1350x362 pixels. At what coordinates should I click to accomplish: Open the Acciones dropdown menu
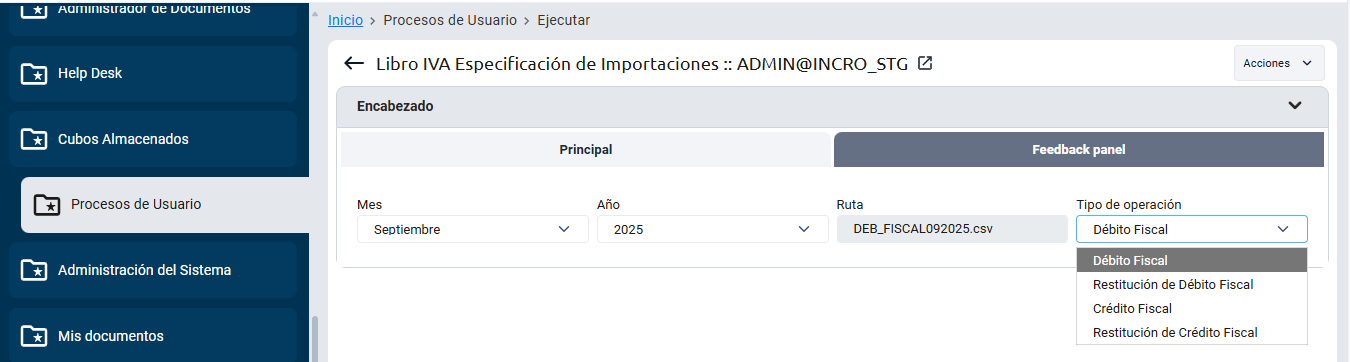click(1279, 63)
